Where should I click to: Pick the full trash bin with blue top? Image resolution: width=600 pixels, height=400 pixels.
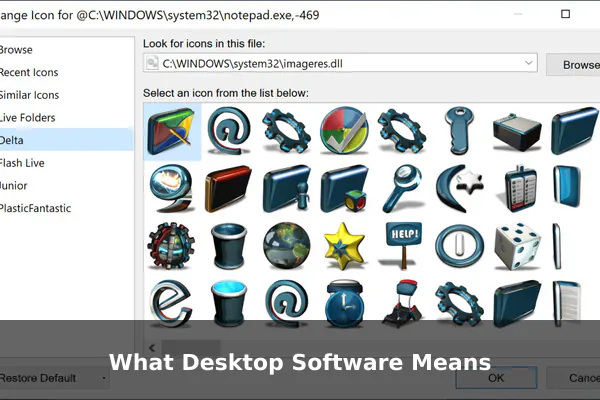click(x=229, y=304)
